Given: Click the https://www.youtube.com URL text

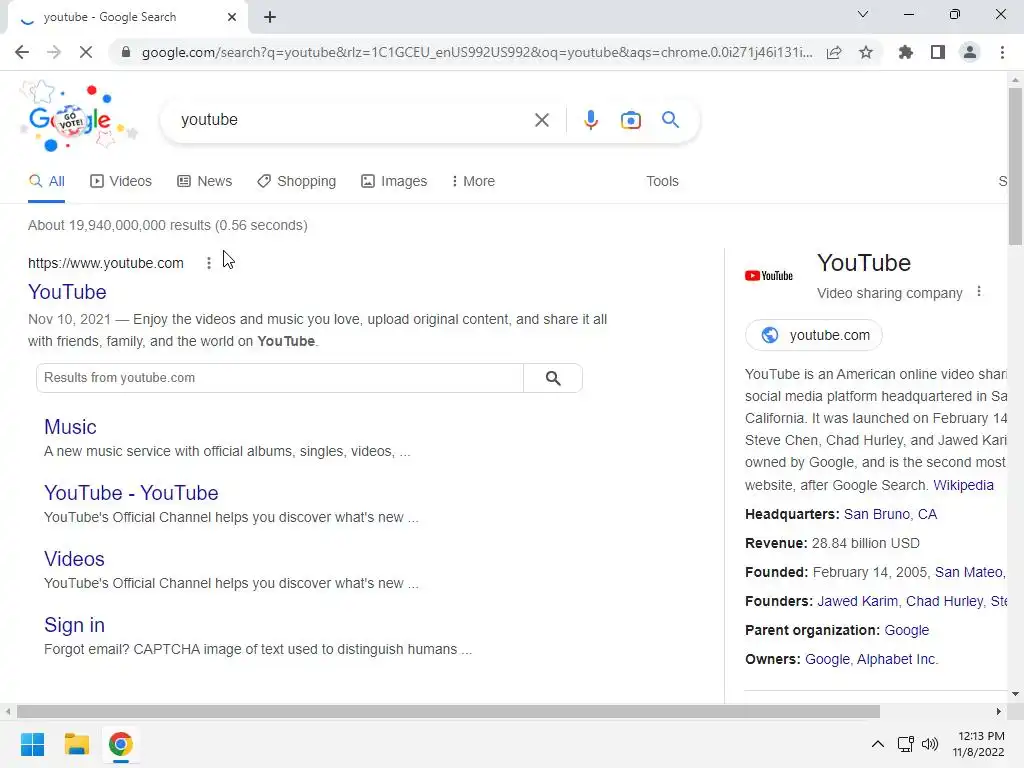Looking at the screenshot, I should 106,263.
